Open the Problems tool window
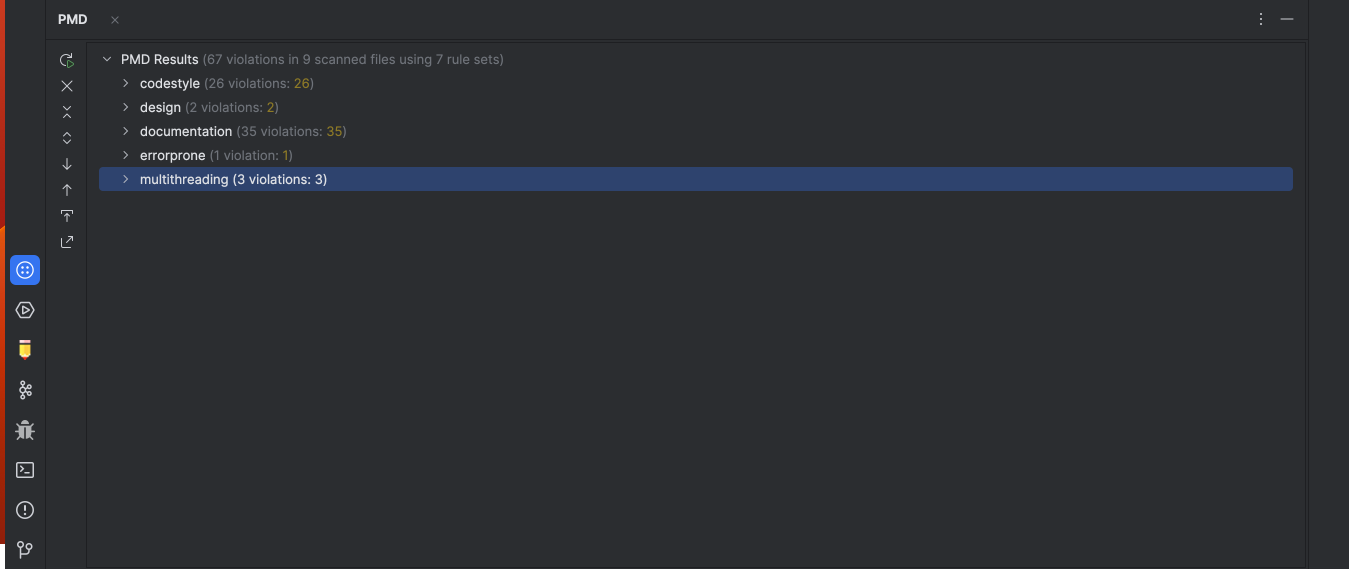1349x569 pixels. 25,510
